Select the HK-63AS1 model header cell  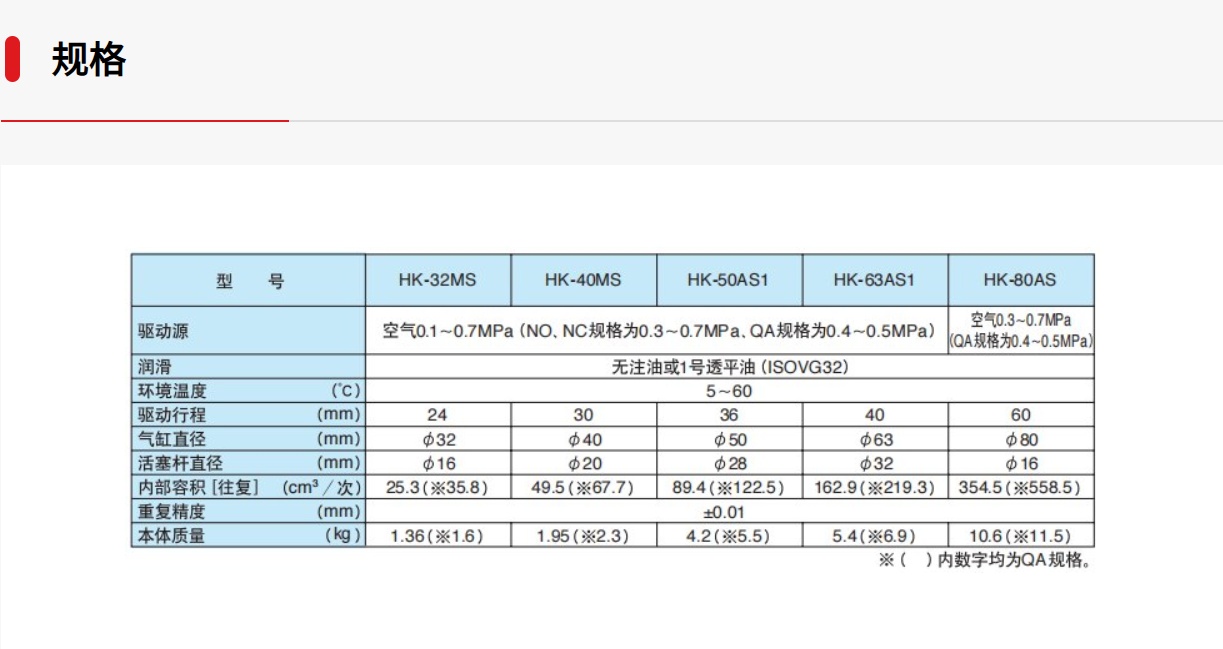click(x=872, y=280)
